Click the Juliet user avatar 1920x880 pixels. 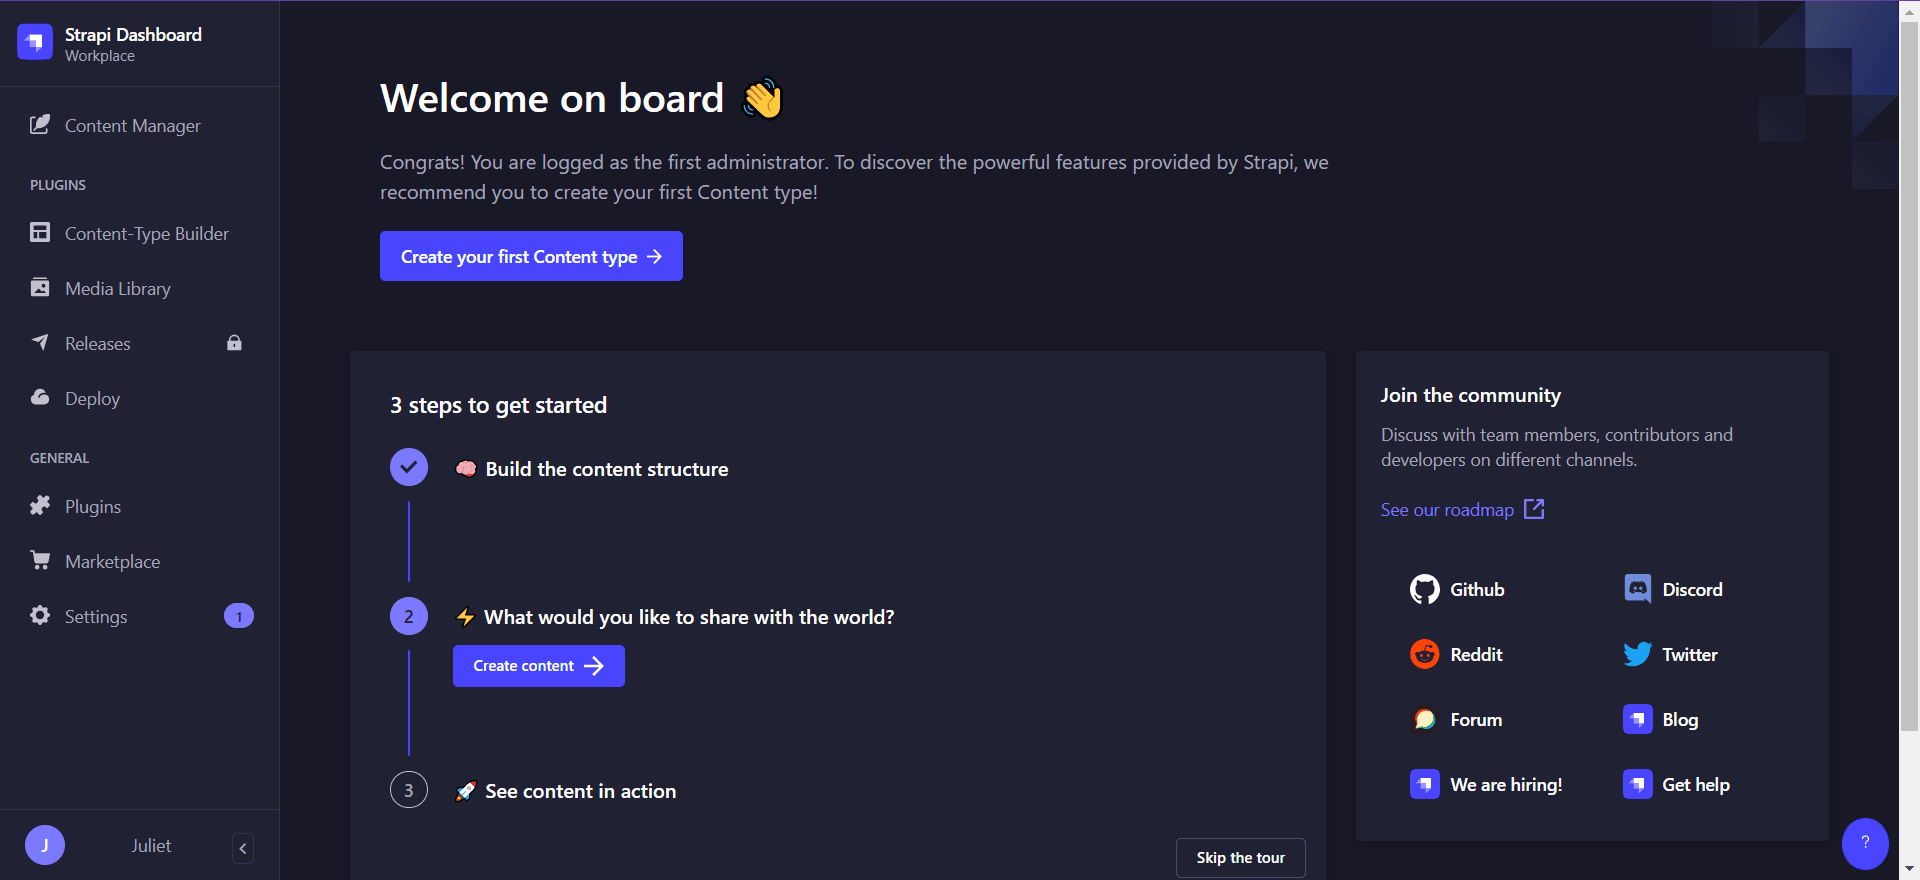click(45, 845)
